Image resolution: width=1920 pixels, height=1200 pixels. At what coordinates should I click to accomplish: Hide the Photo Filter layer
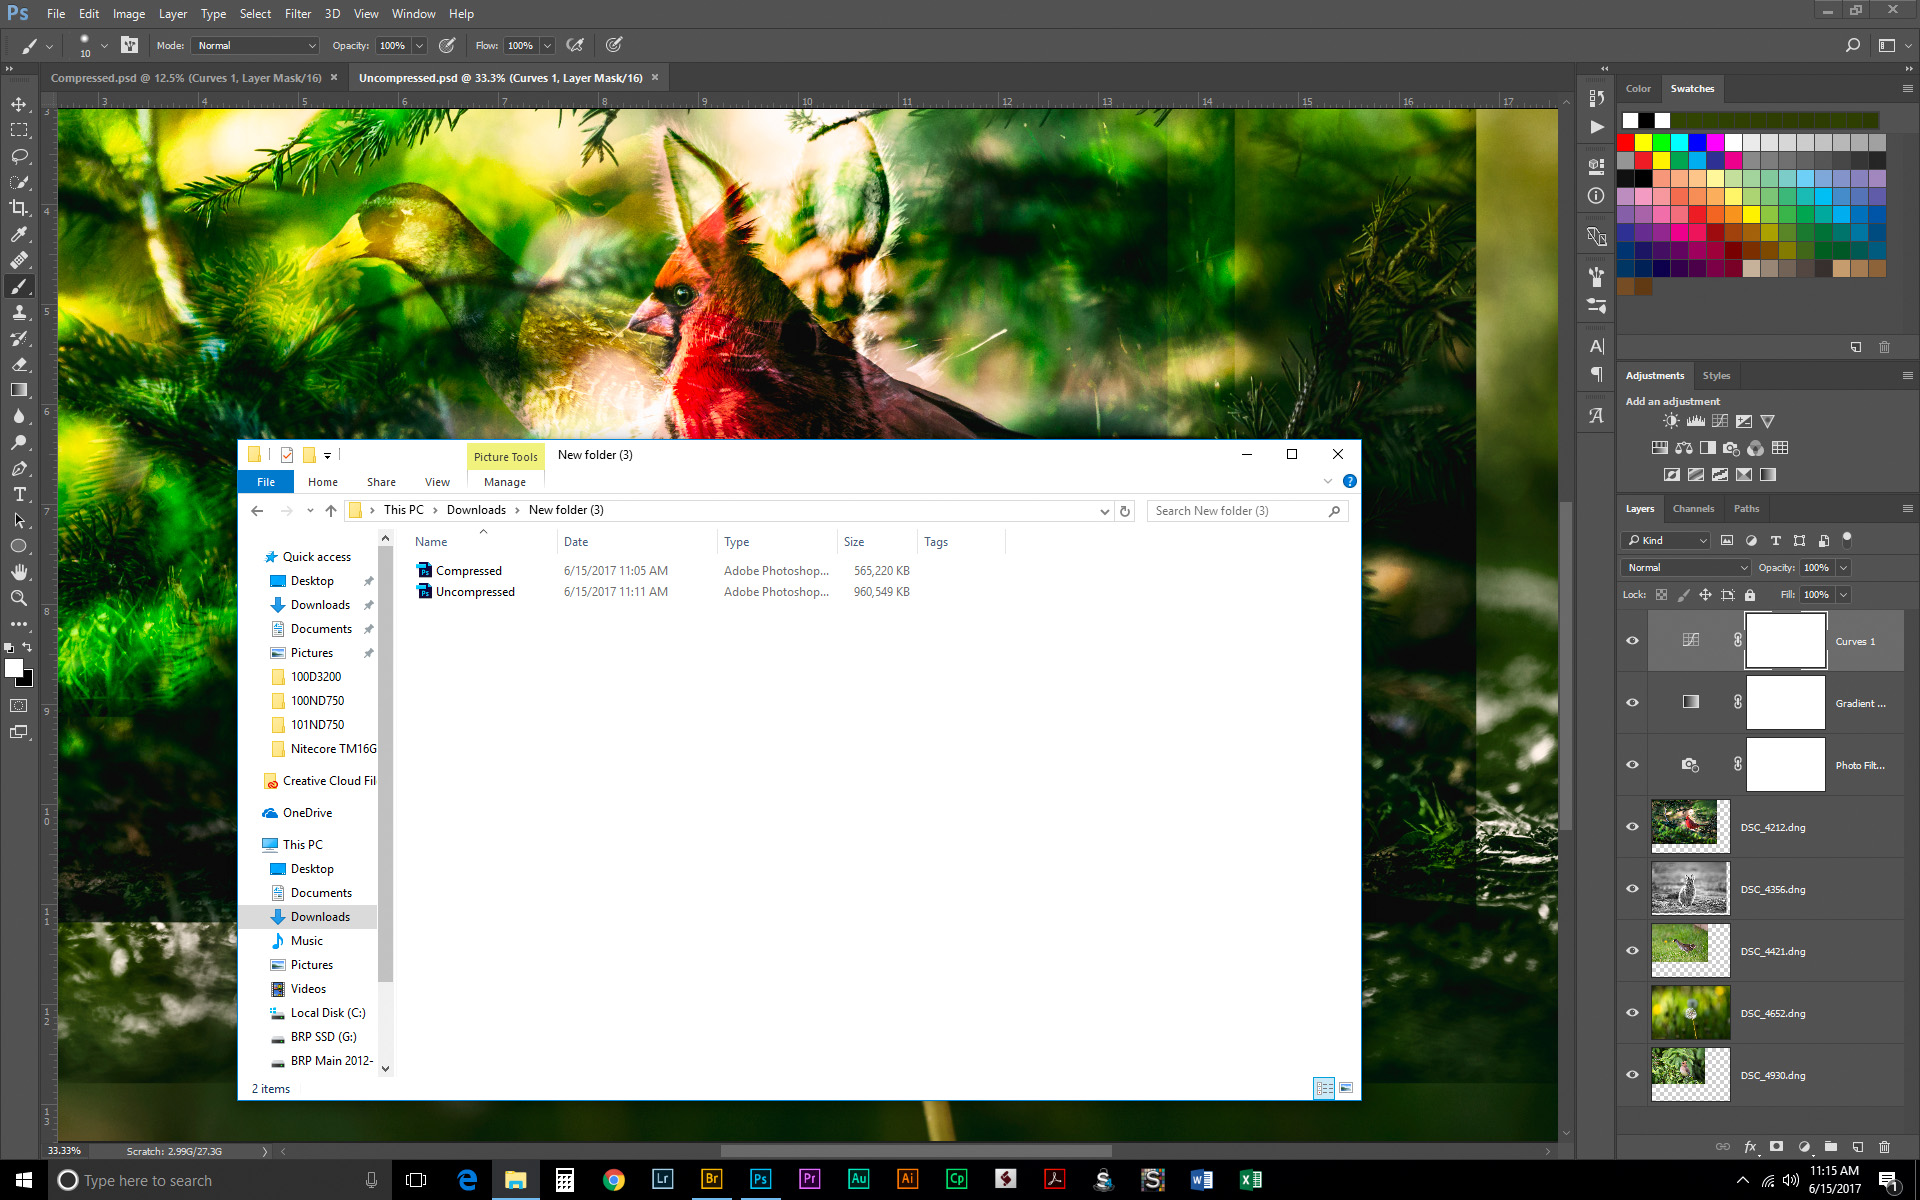1633,765
